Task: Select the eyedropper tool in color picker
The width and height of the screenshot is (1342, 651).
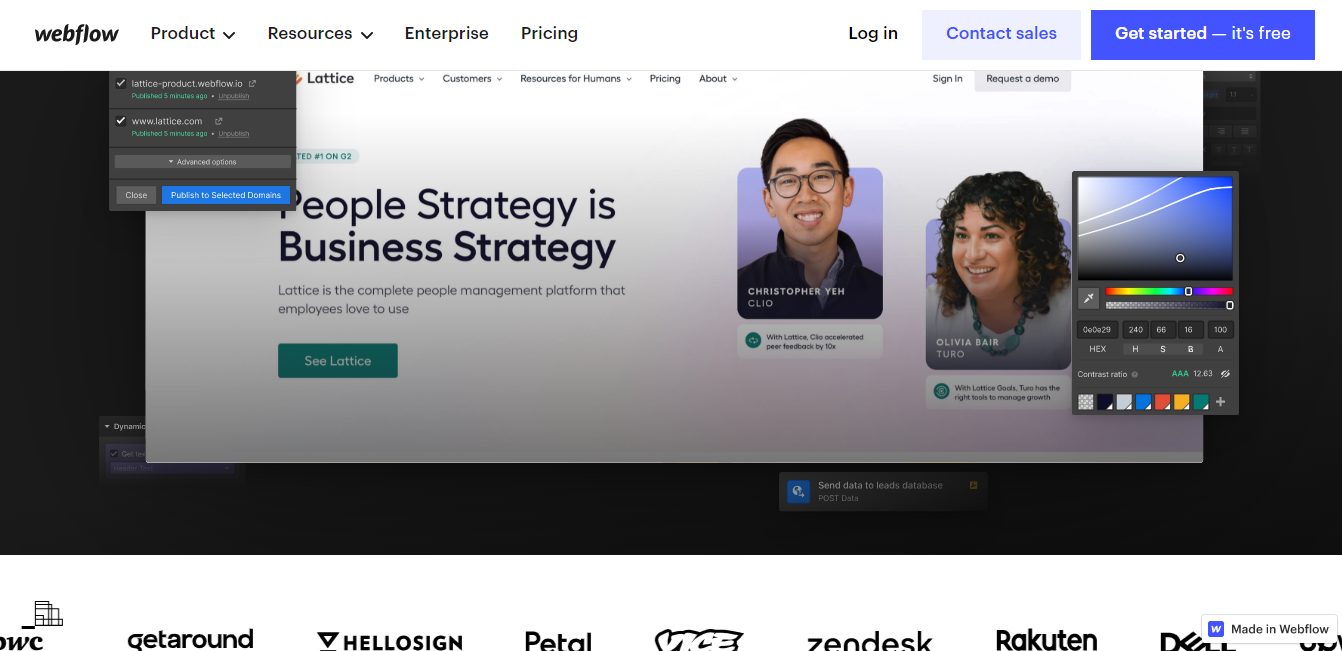Action: tap(1088, 298)
